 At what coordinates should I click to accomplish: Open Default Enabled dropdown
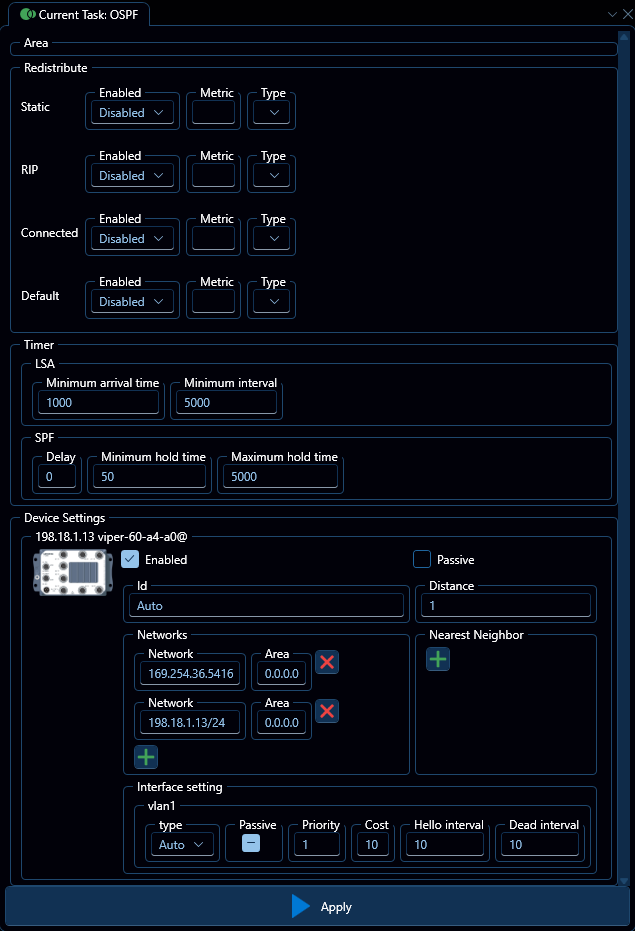tap(132, 301)
